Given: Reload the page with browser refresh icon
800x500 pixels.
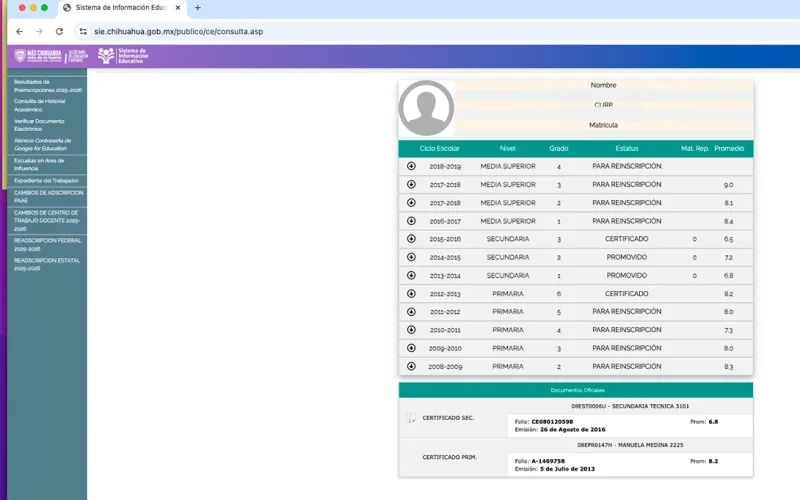Looking at the screenshot, I should pyautogui.click(x=60, y=31).
